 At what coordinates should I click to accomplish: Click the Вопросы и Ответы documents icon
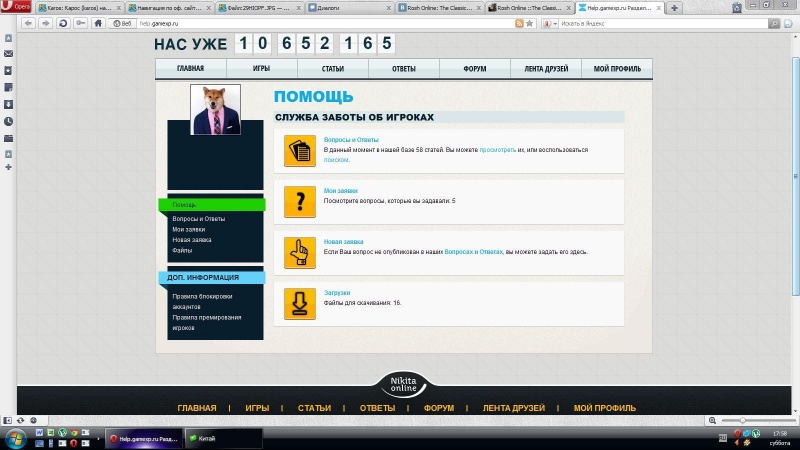[299, 151]
